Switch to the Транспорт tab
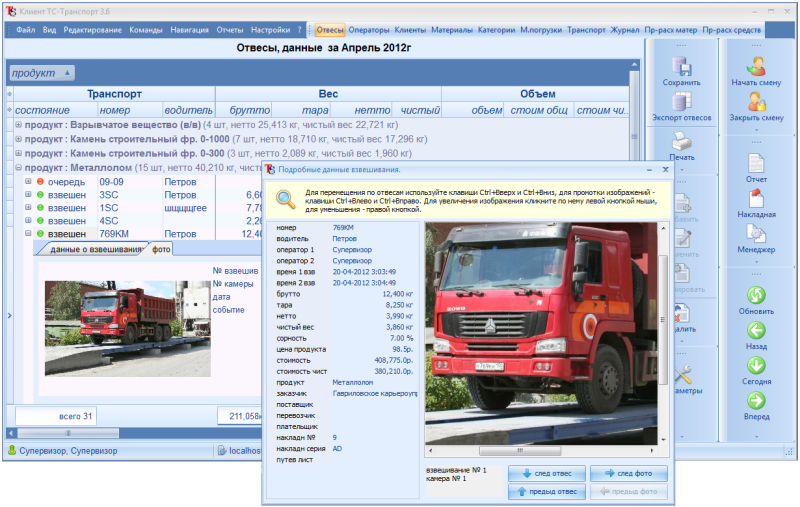This screenshot has width=800, height=507. [x=586, y=30]
